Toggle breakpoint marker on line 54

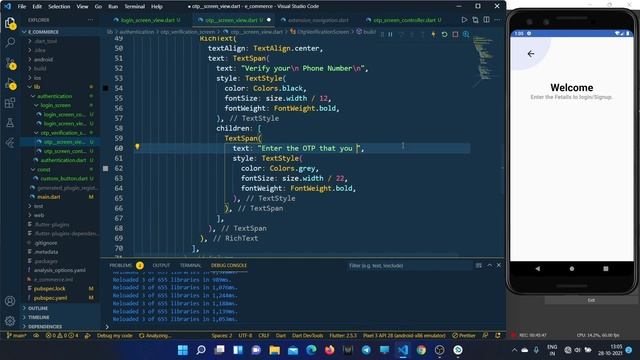pos(106,88)
